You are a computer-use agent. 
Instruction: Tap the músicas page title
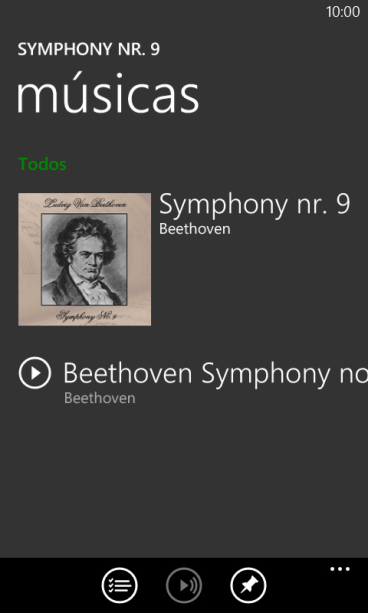point(108,96)
